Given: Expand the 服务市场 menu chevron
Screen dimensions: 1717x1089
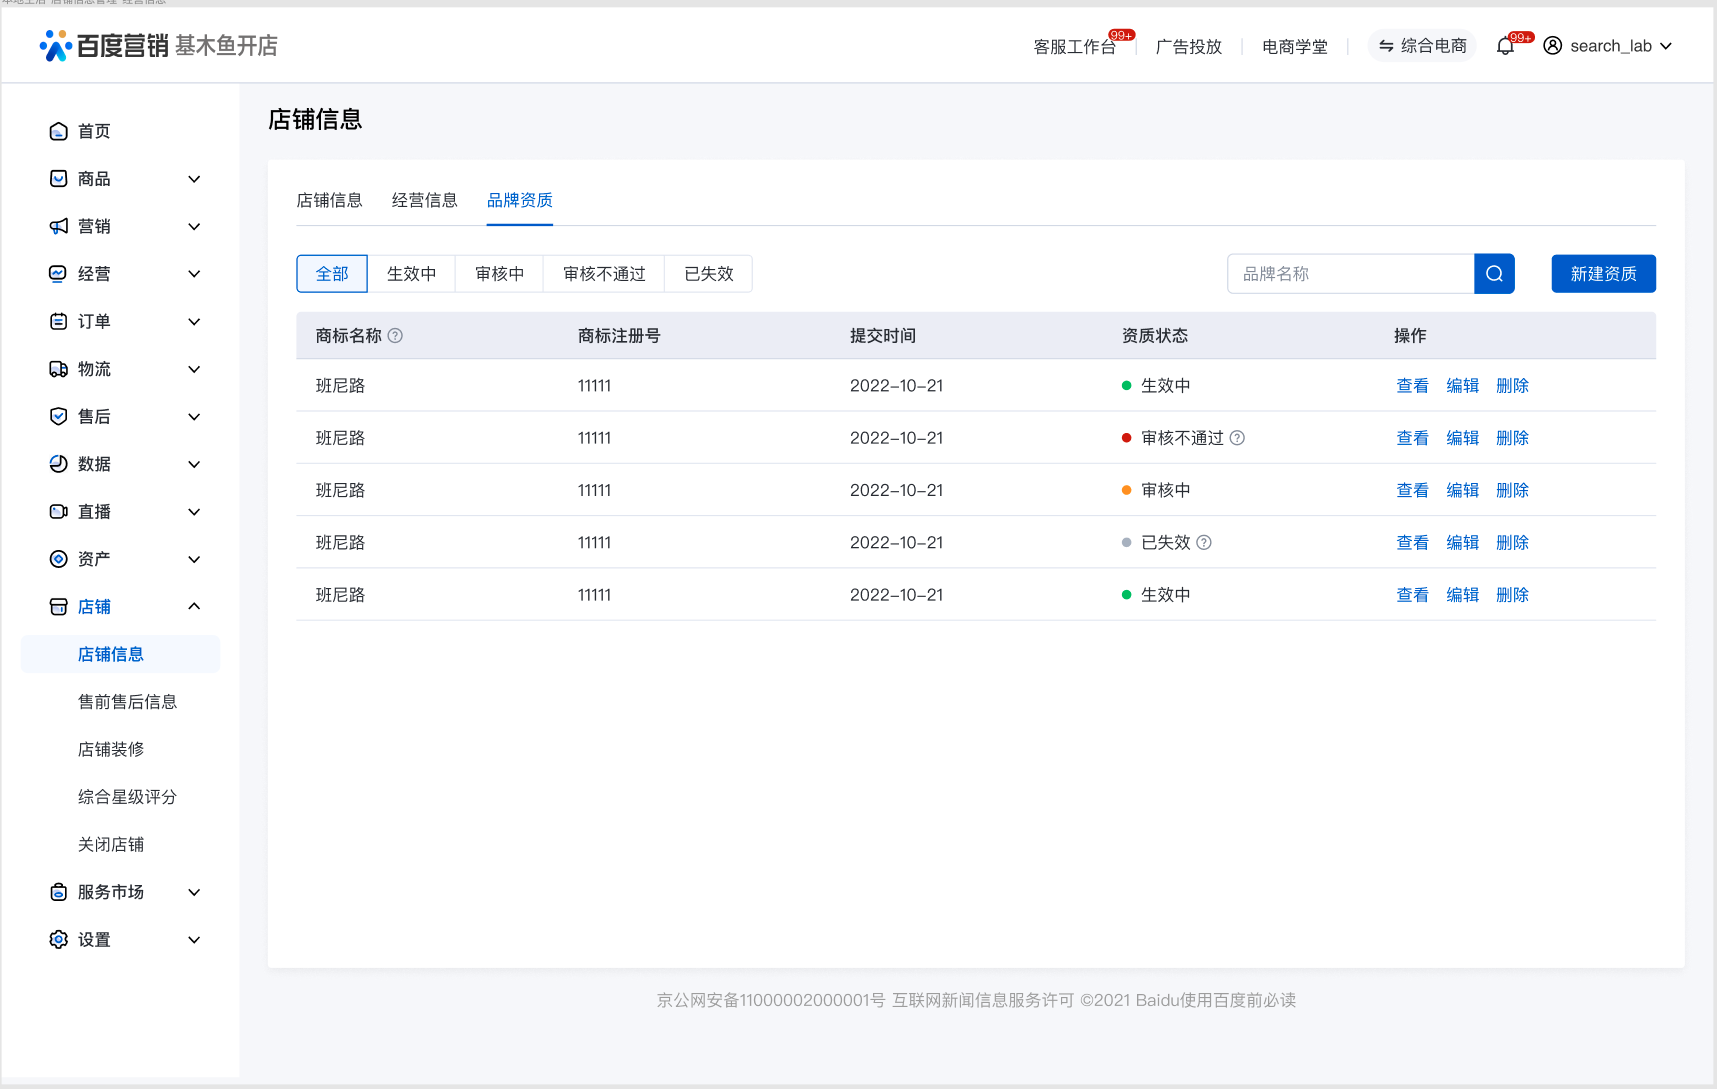Looking at the screenshot, I should click(x=194, y=892).
